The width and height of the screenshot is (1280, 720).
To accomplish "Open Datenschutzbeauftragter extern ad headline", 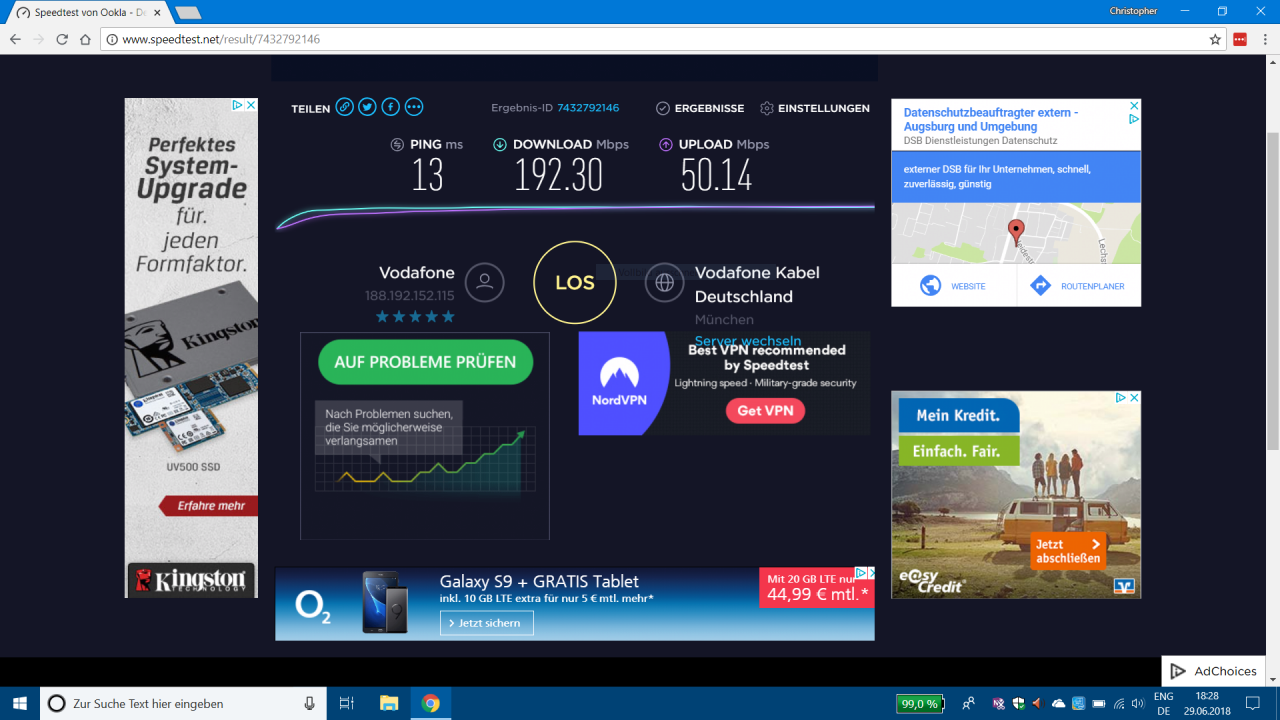I will coord(991,120).
